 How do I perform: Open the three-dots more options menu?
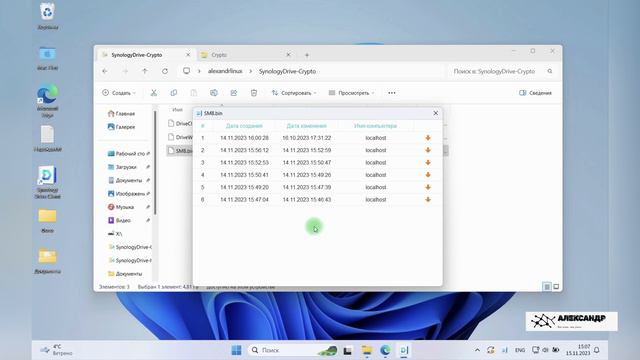(392, 93)
